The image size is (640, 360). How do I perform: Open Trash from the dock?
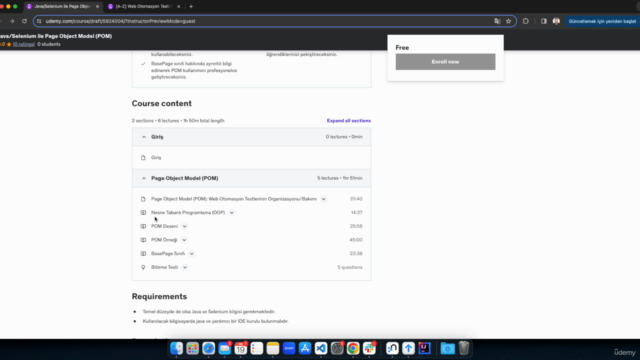coord(464,348)
